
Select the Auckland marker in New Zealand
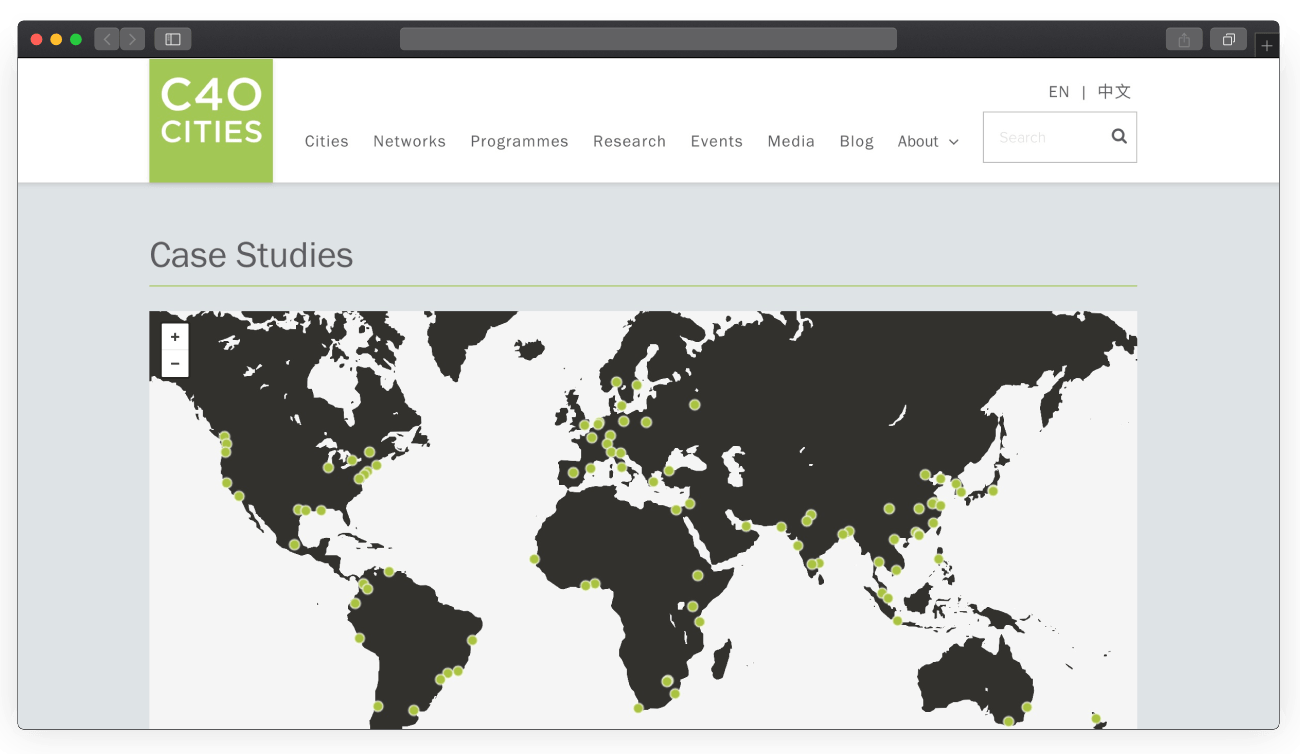coord(1096,718)
